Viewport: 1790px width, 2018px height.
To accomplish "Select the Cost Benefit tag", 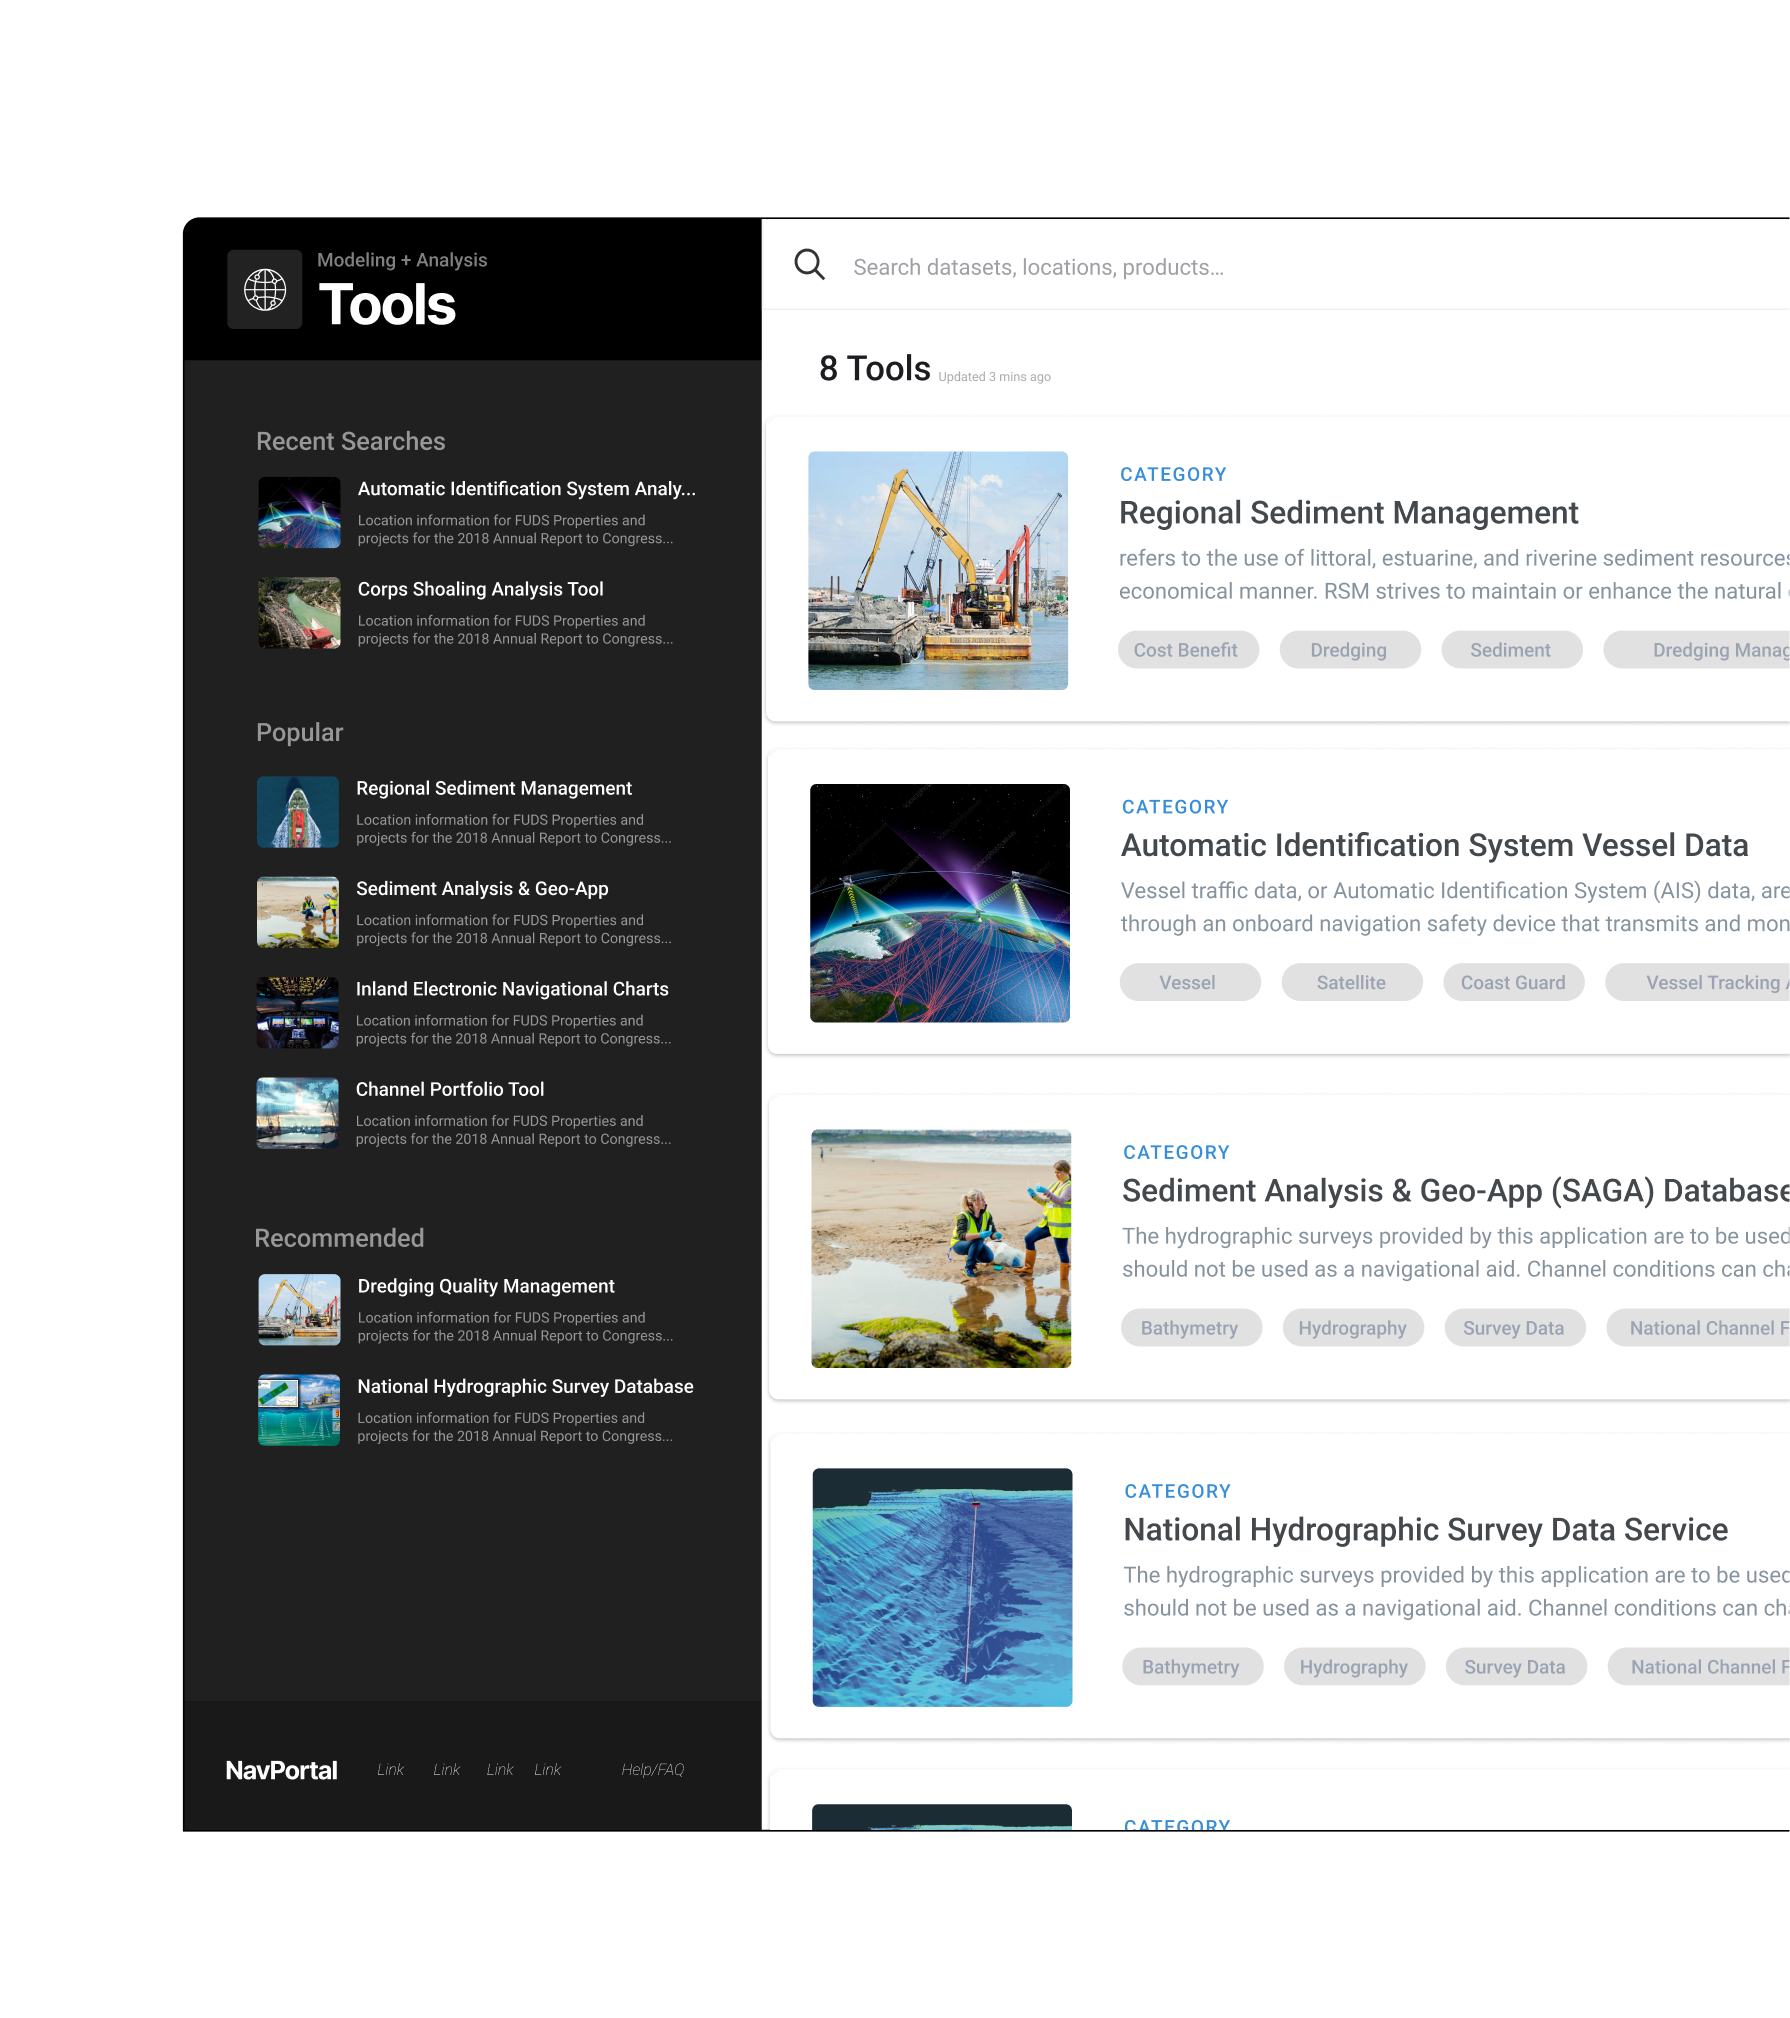I will pyautogui.click(x=1186, y=650).
